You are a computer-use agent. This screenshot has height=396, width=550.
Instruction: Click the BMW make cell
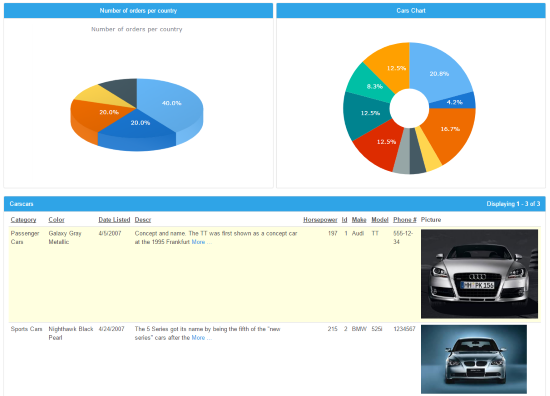coord(359,329)
